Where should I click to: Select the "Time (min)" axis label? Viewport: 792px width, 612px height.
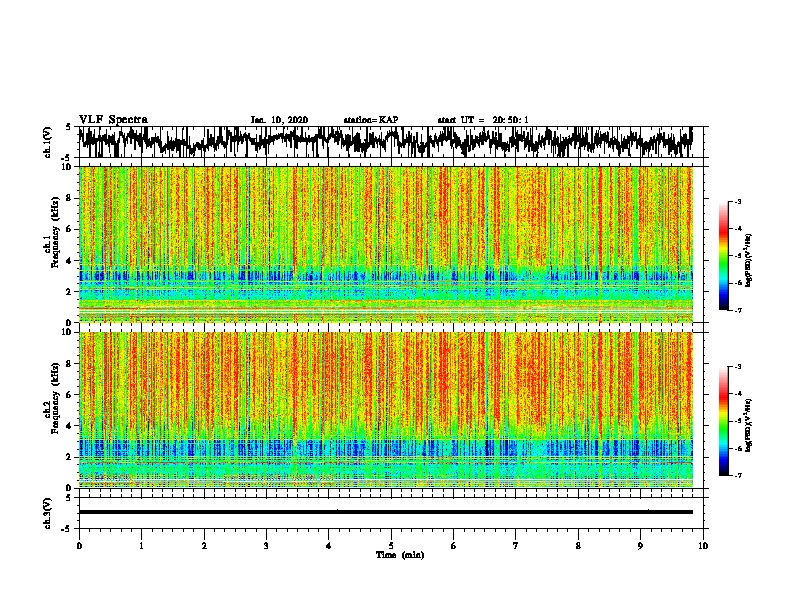[x=400, y=555]
